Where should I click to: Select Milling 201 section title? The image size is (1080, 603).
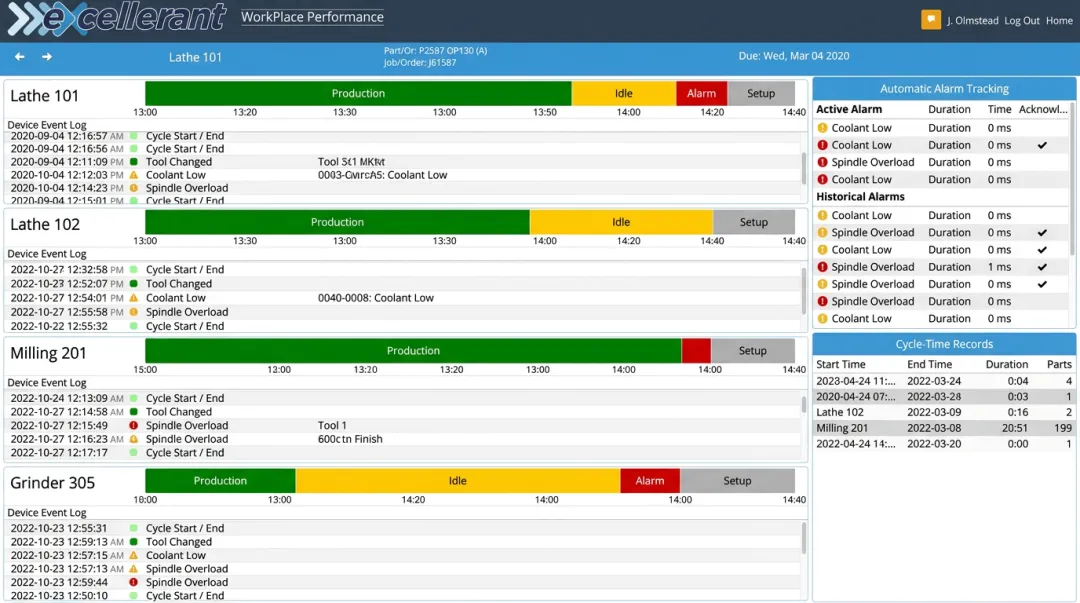[48, 353]
